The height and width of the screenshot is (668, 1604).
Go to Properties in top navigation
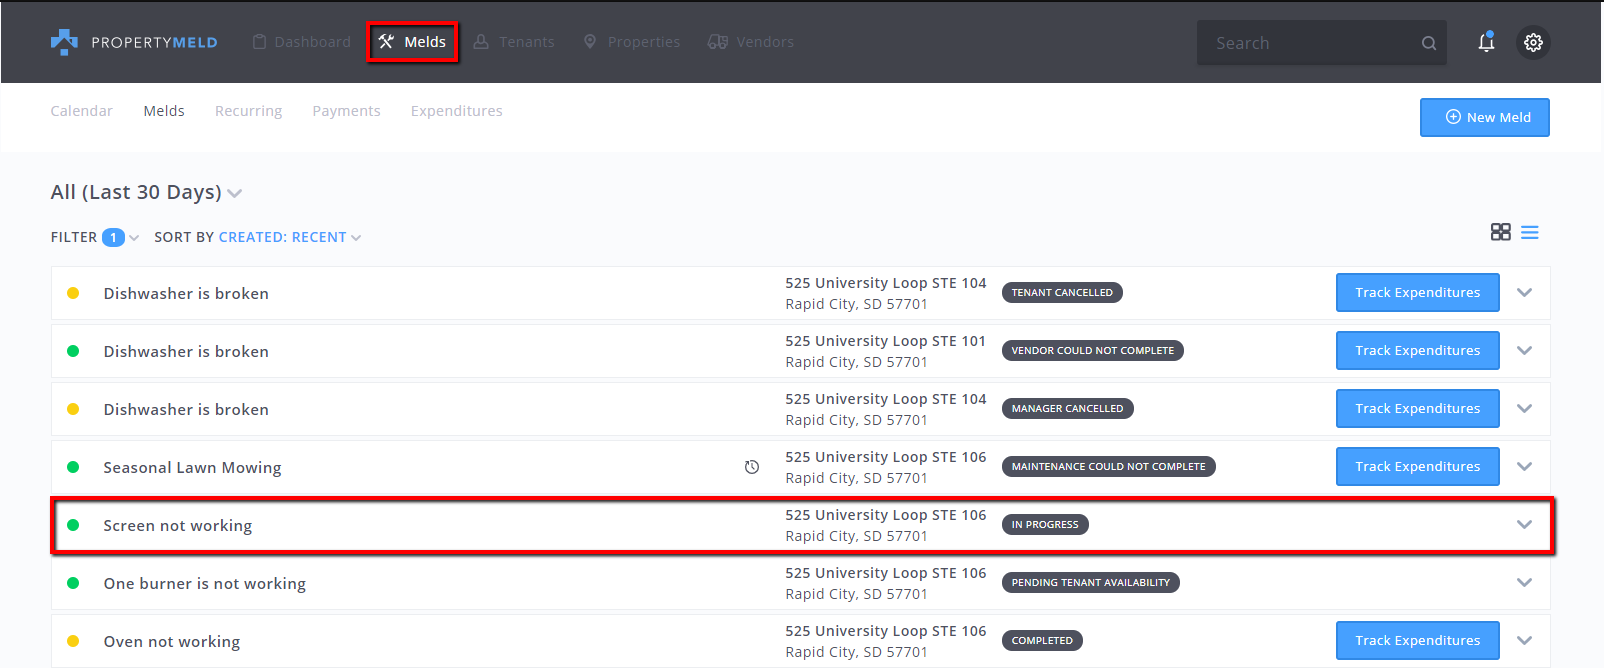coord(632,42)
